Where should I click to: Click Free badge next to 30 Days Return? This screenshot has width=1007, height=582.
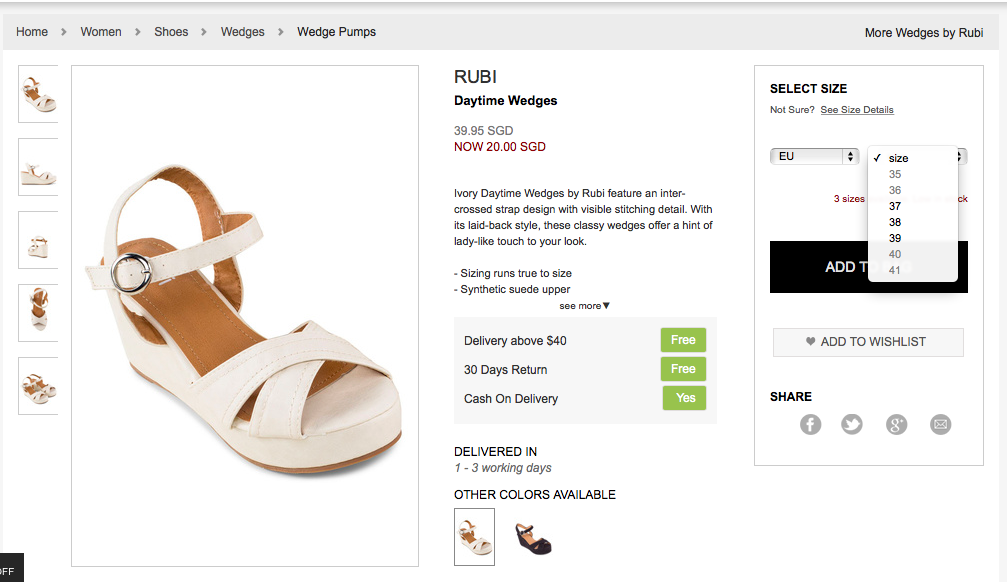[x=683, y=369]
